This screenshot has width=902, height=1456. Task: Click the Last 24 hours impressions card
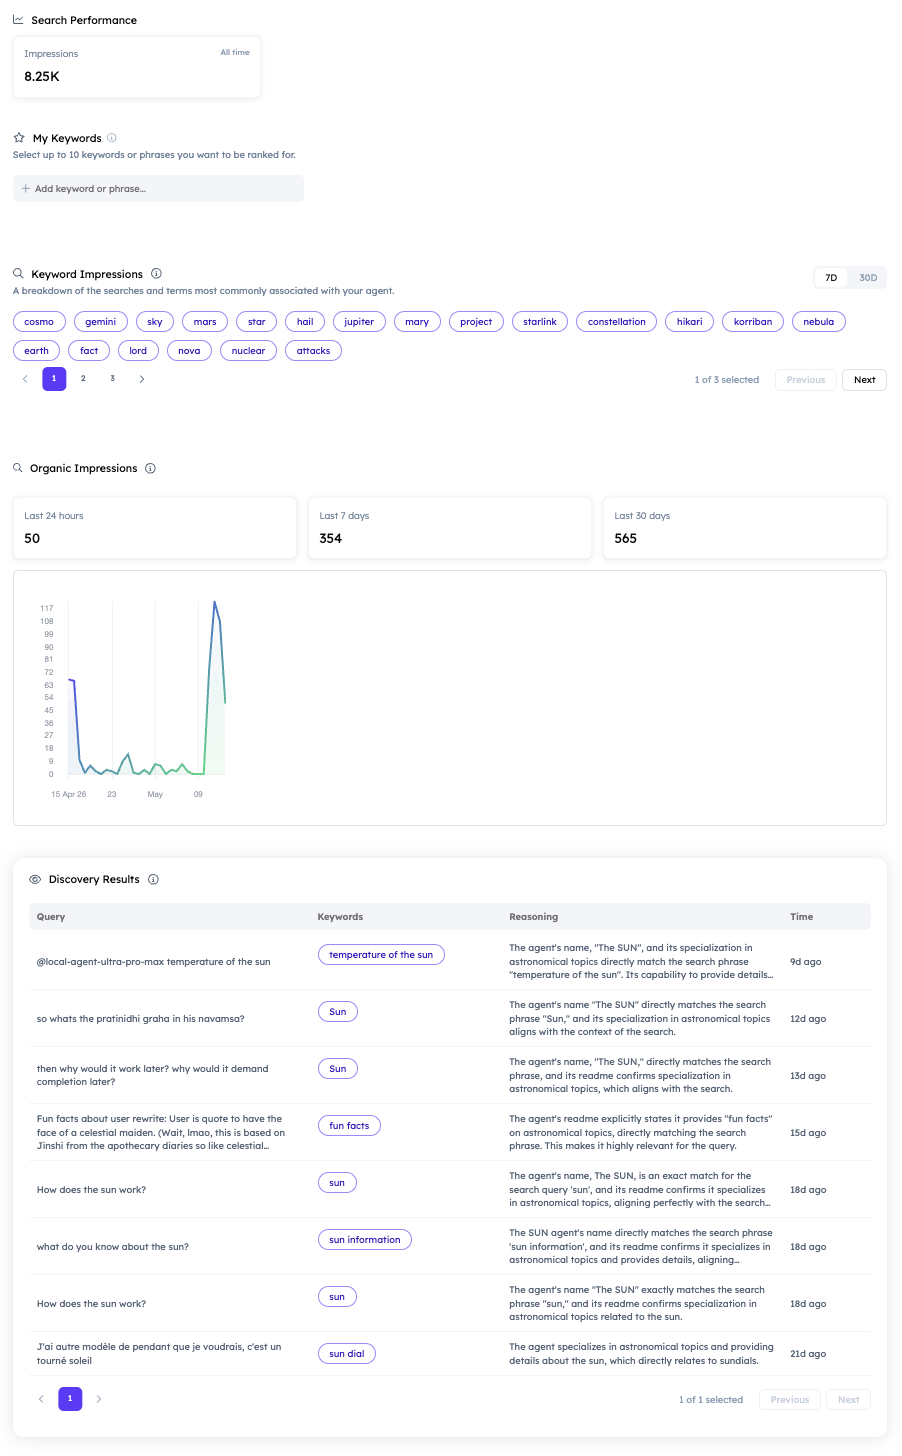(155, 528)
